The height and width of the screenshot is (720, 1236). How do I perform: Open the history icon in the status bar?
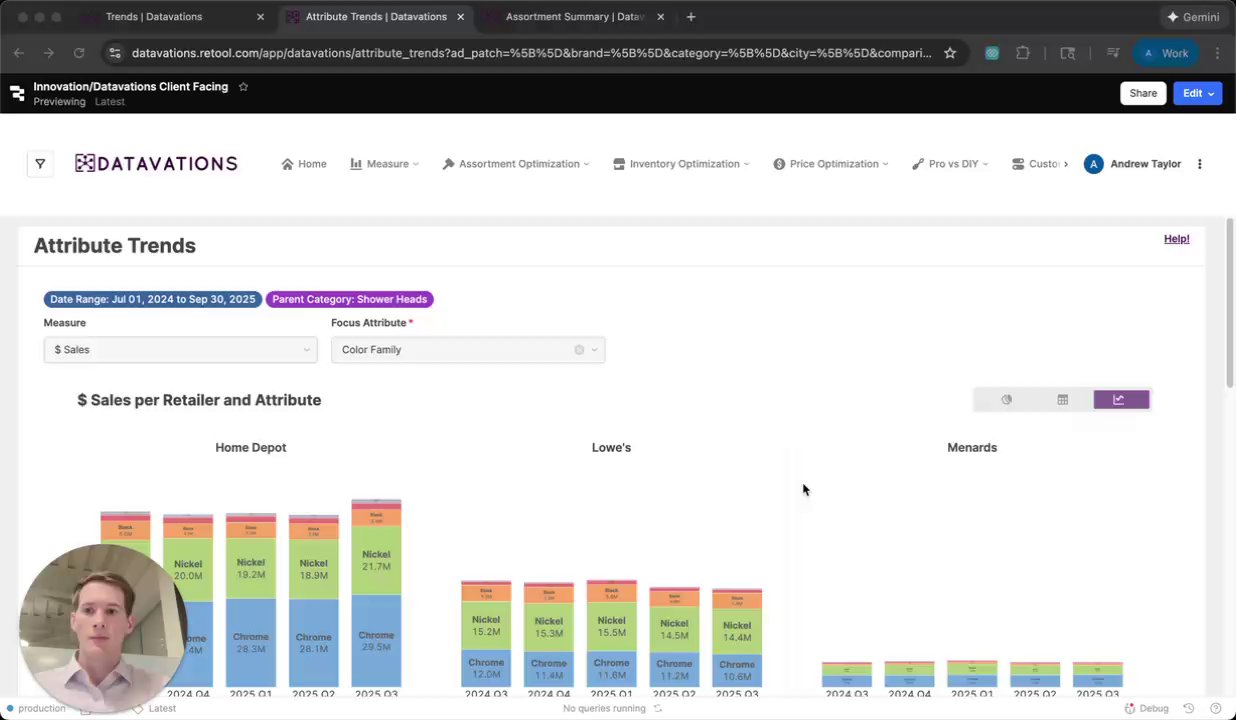click(x=1188, y=709)
